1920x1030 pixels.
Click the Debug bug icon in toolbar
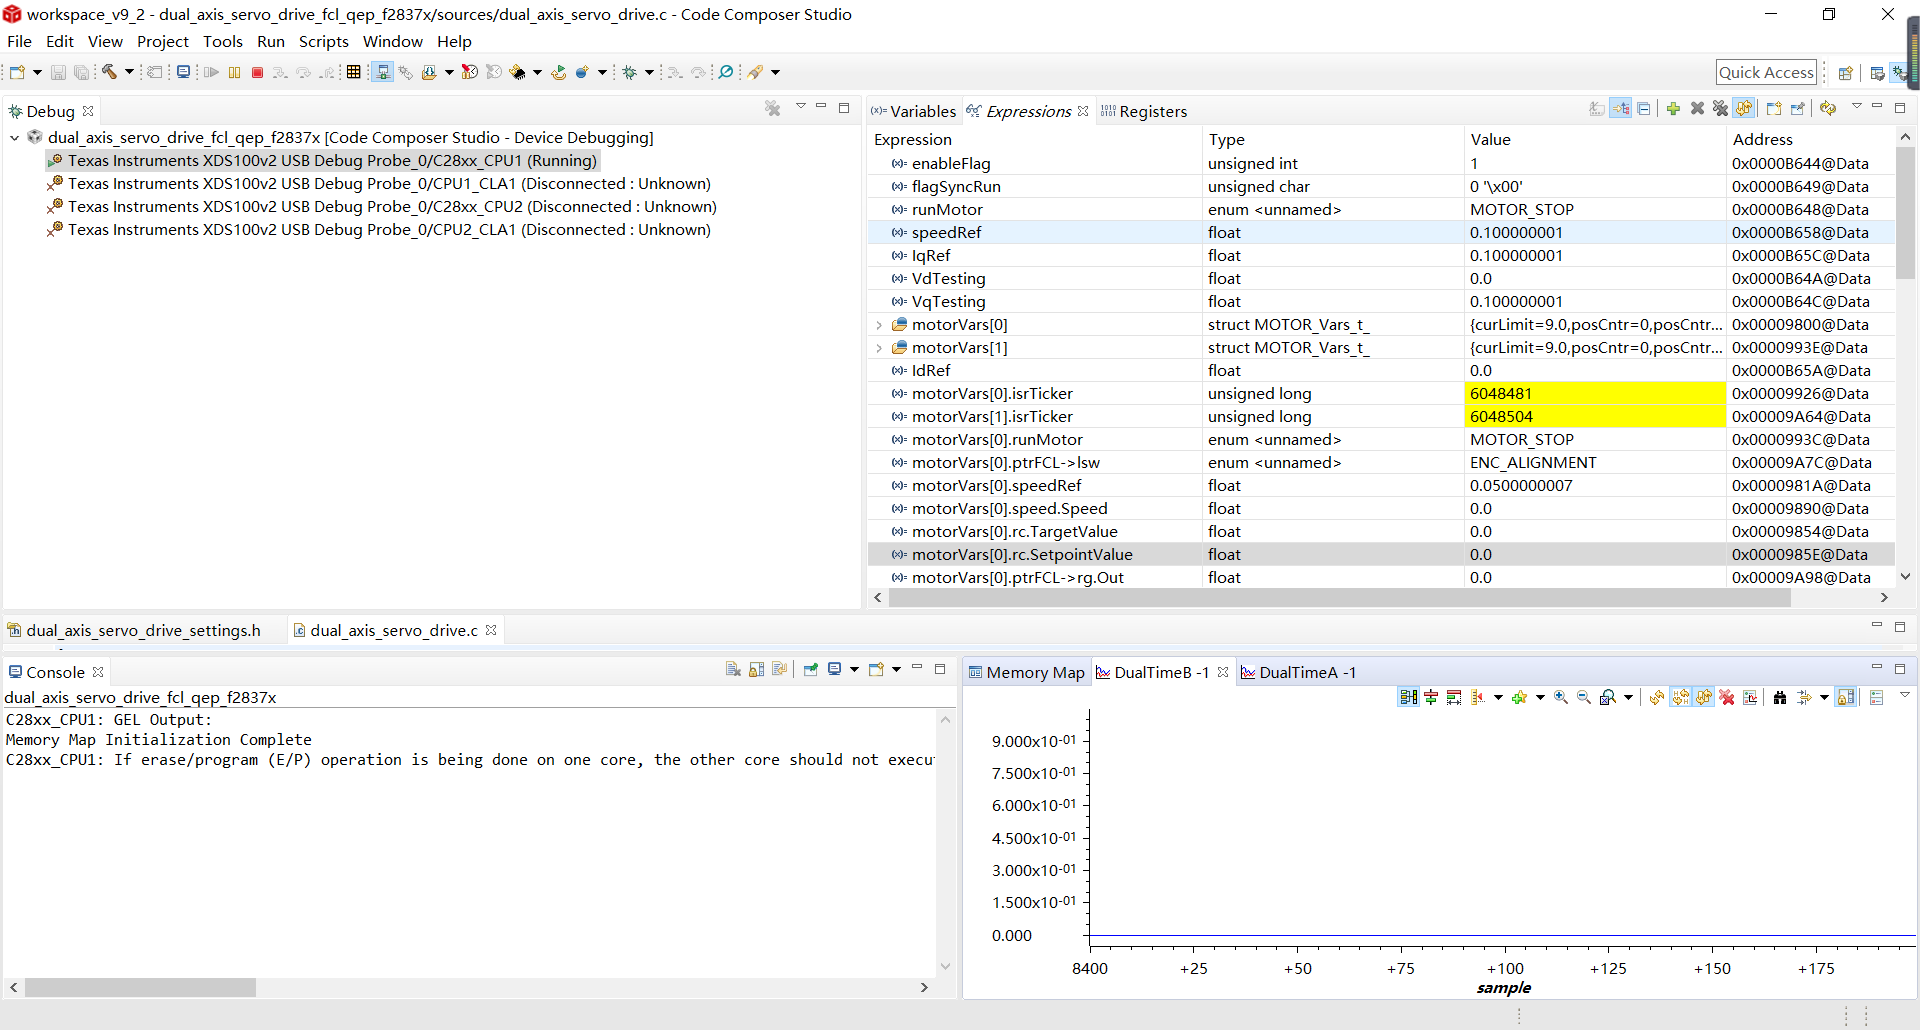tap(630, 72)
